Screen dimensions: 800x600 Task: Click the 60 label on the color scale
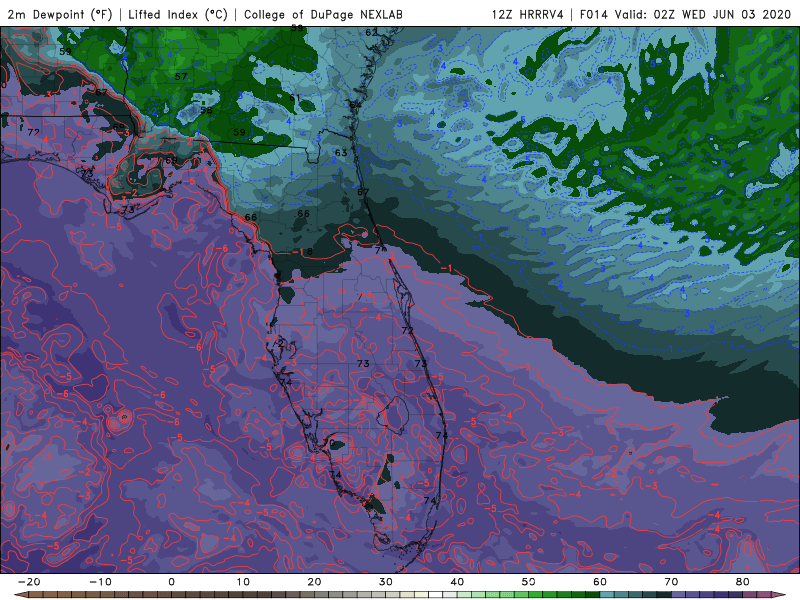coord(600,582)
